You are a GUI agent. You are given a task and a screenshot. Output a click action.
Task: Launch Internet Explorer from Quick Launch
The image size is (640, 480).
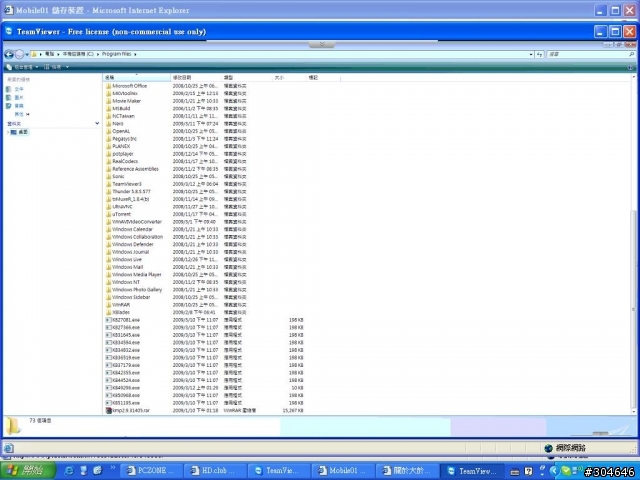(x=70, y=471)
